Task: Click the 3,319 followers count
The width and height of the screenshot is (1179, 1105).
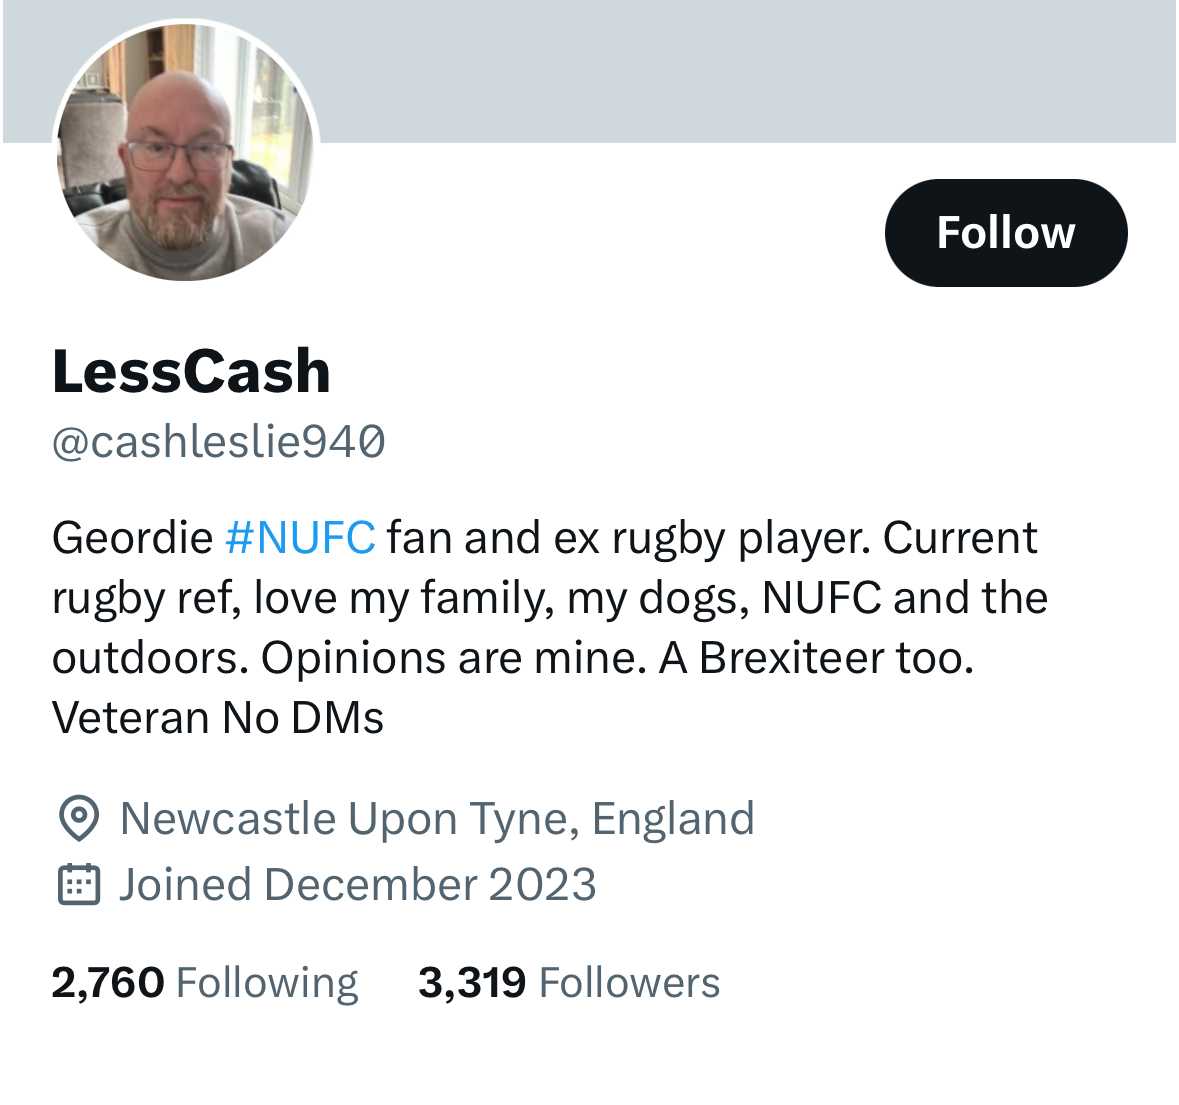Action: (471, 983)
